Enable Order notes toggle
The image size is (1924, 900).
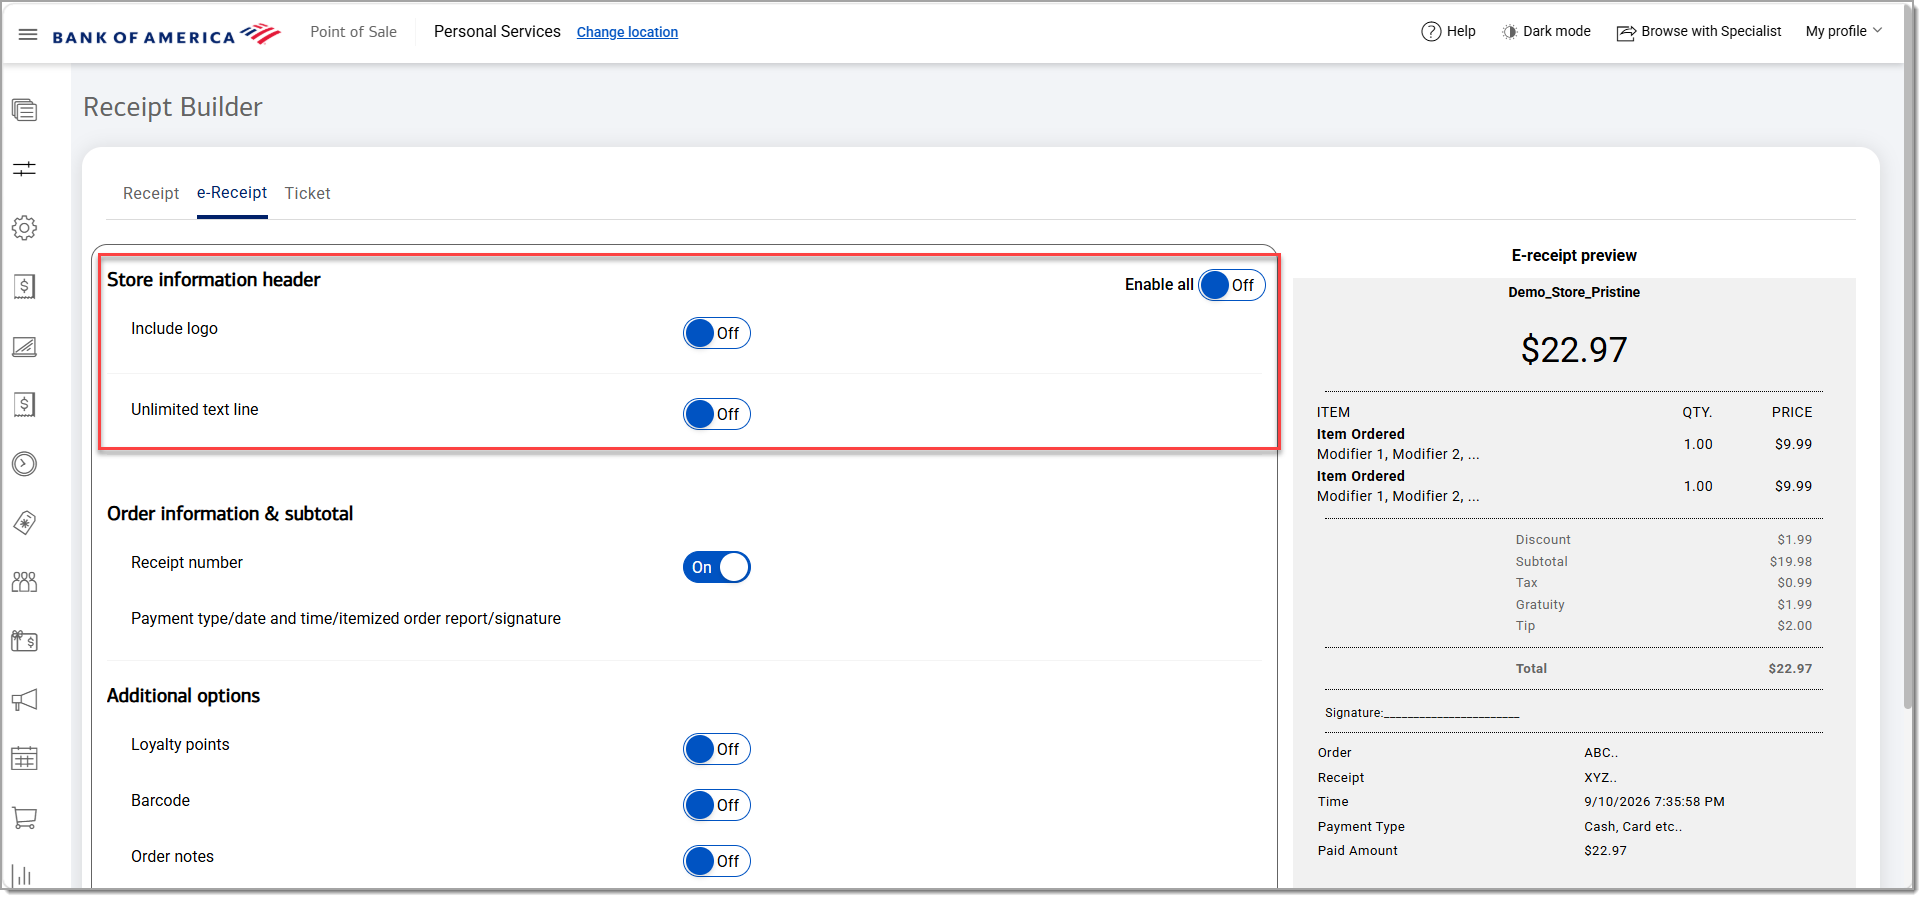tap(717, 861)
